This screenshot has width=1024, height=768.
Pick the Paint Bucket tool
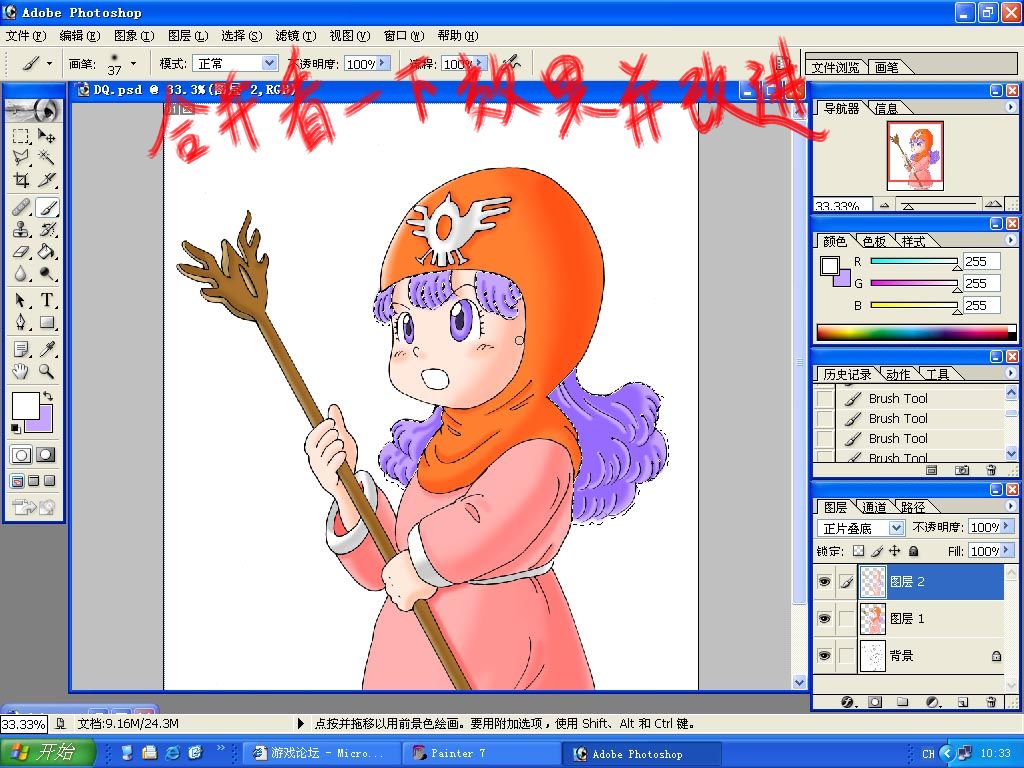[46, 251]
